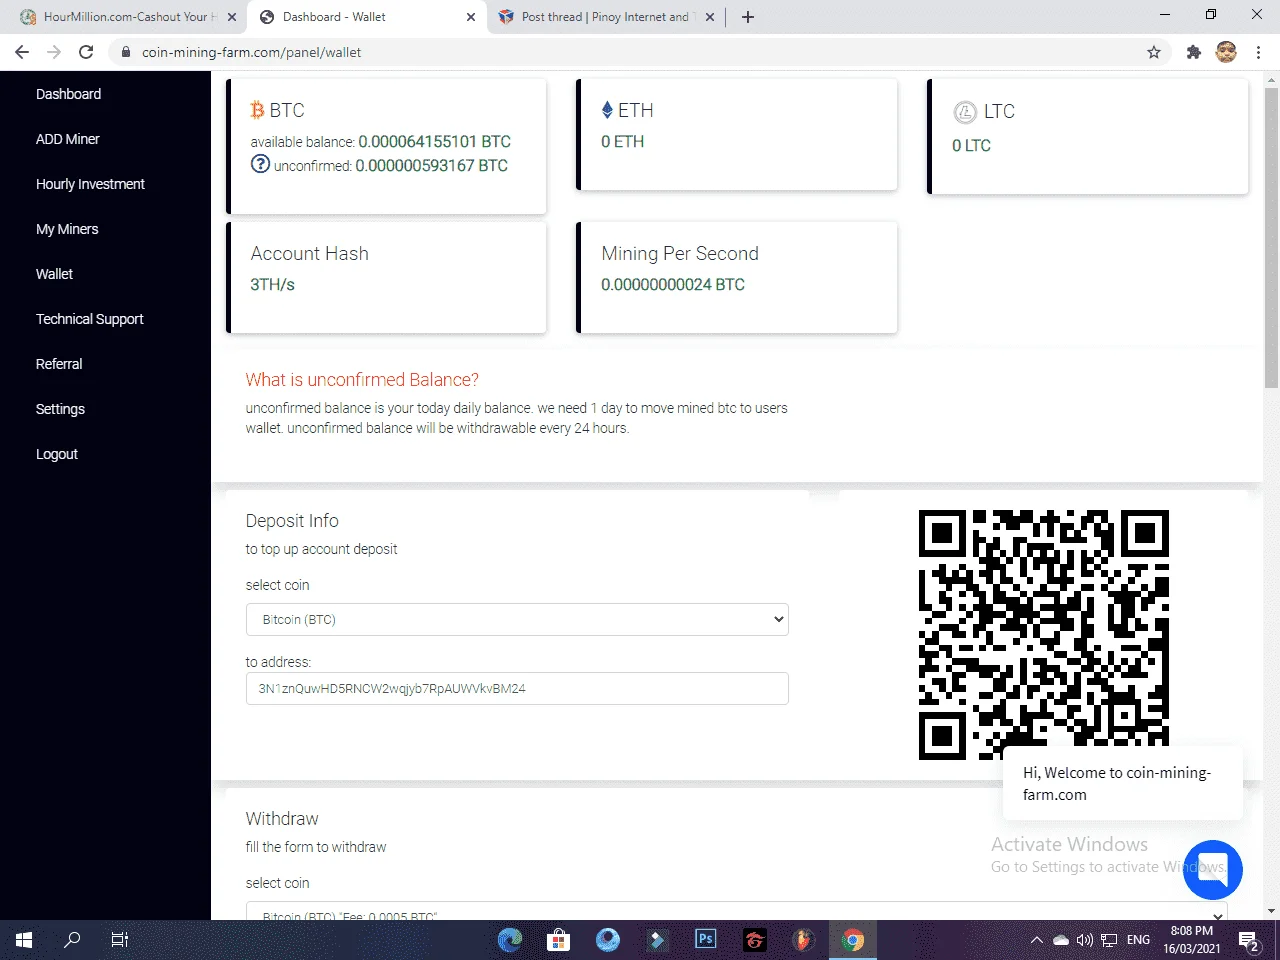This screenshot has height=960, width=1280.
Task: Open the Wallet sidebar item
Action: coord(54,274)
